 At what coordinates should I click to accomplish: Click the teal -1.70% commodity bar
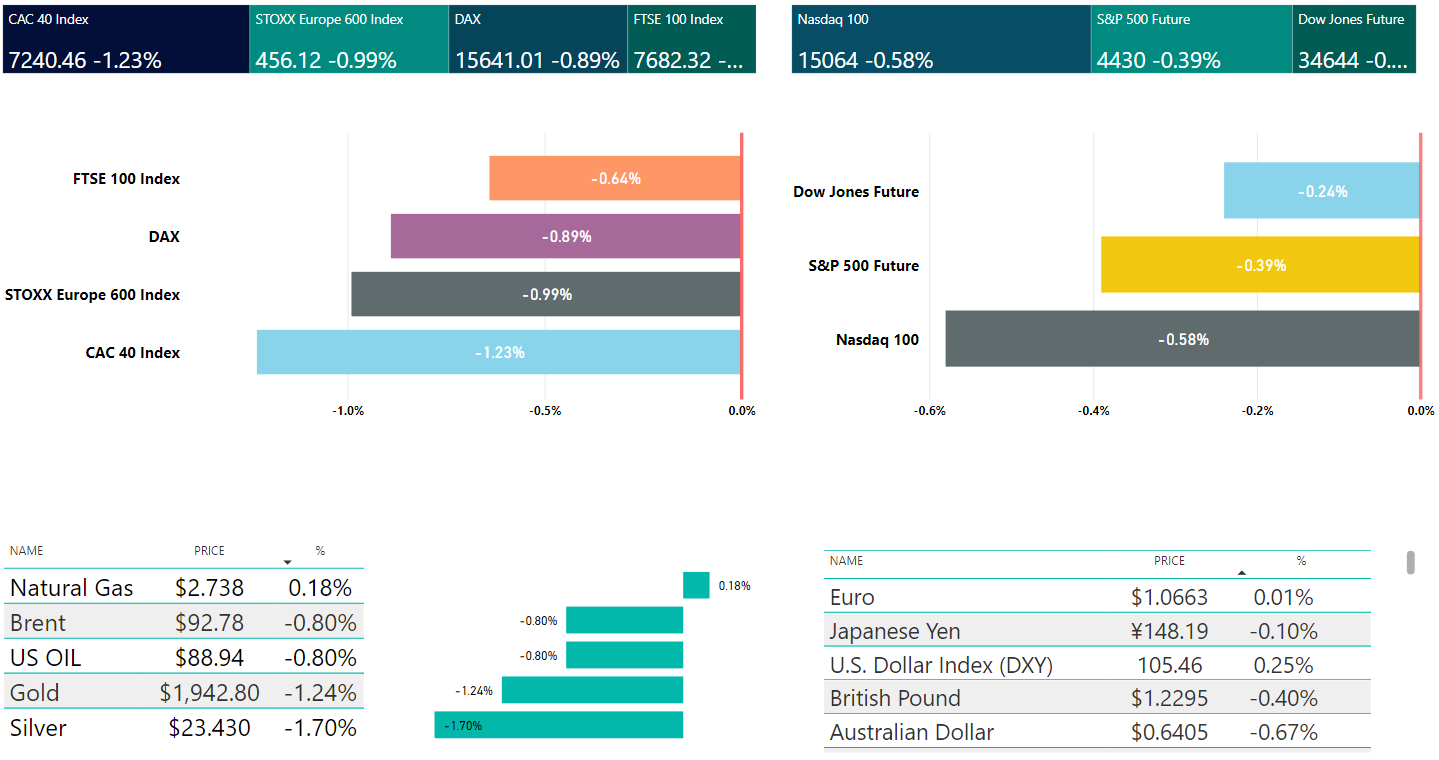pos(558,725)
